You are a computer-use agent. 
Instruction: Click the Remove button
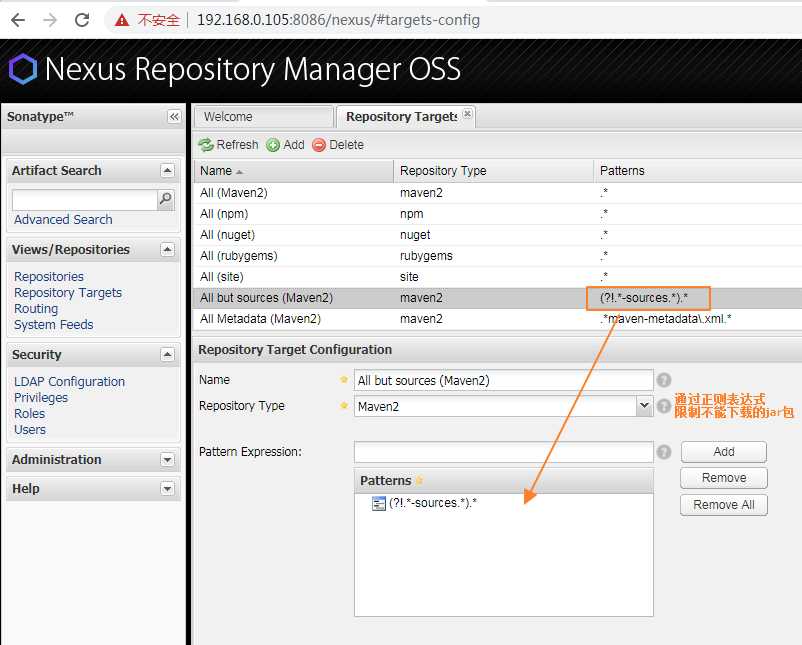723,478
